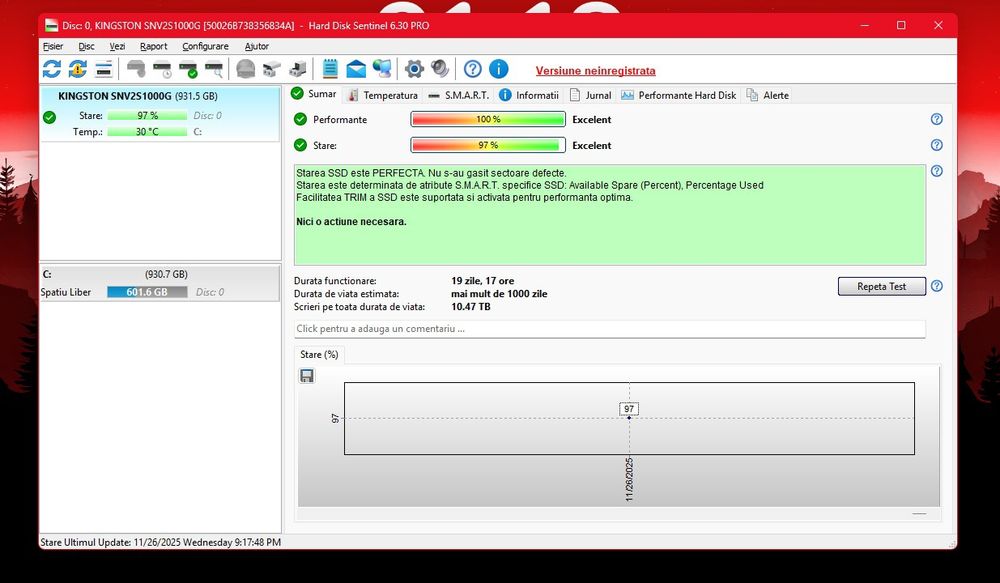The image size is (1000, 583).
Task: Open the Fisier menu
Action: 53,47
